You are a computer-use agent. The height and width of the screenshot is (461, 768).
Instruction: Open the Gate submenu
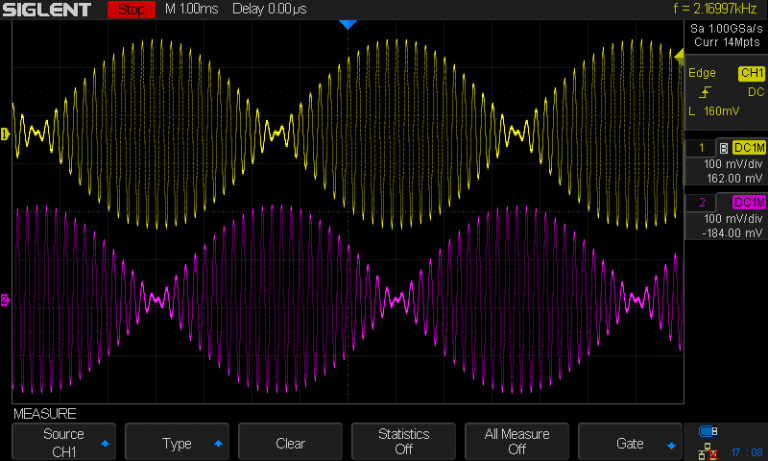tap(630, 442)
